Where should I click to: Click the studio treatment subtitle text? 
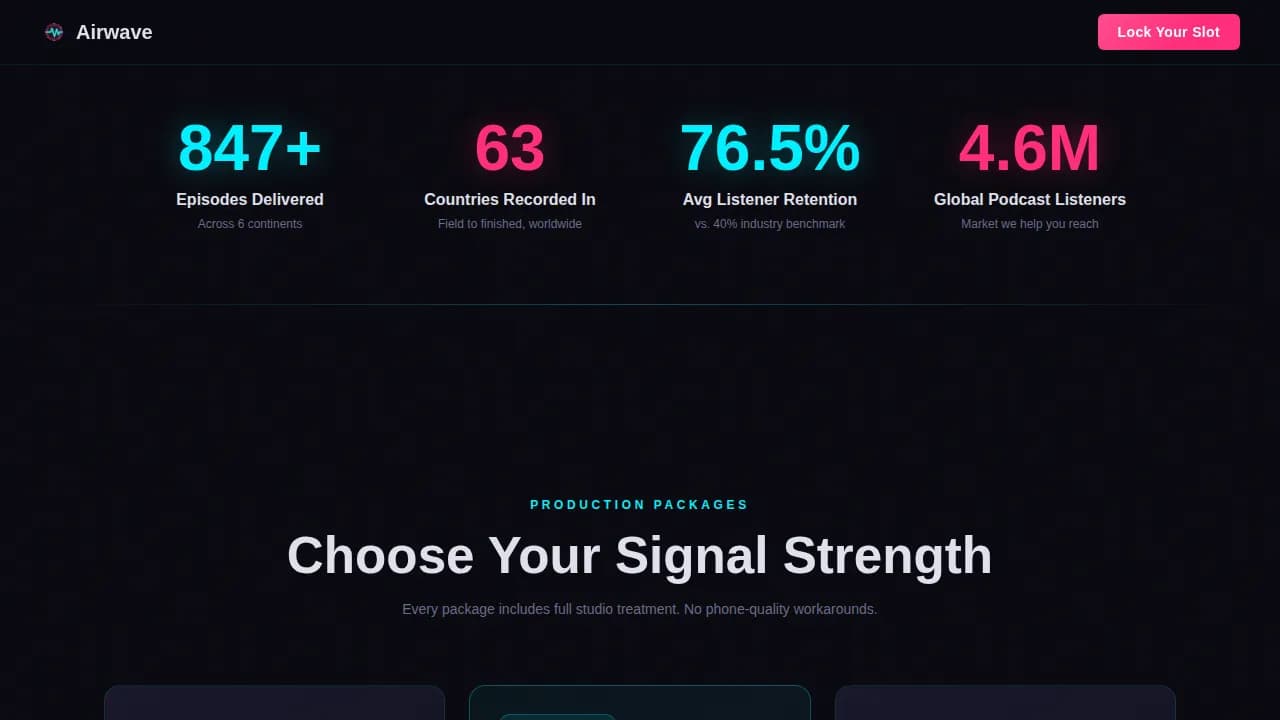point(639,609)
